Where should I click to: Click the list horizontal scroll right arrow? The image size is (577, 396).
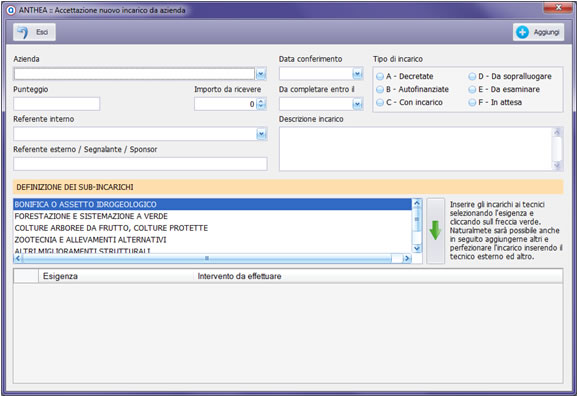pos(407,259)
